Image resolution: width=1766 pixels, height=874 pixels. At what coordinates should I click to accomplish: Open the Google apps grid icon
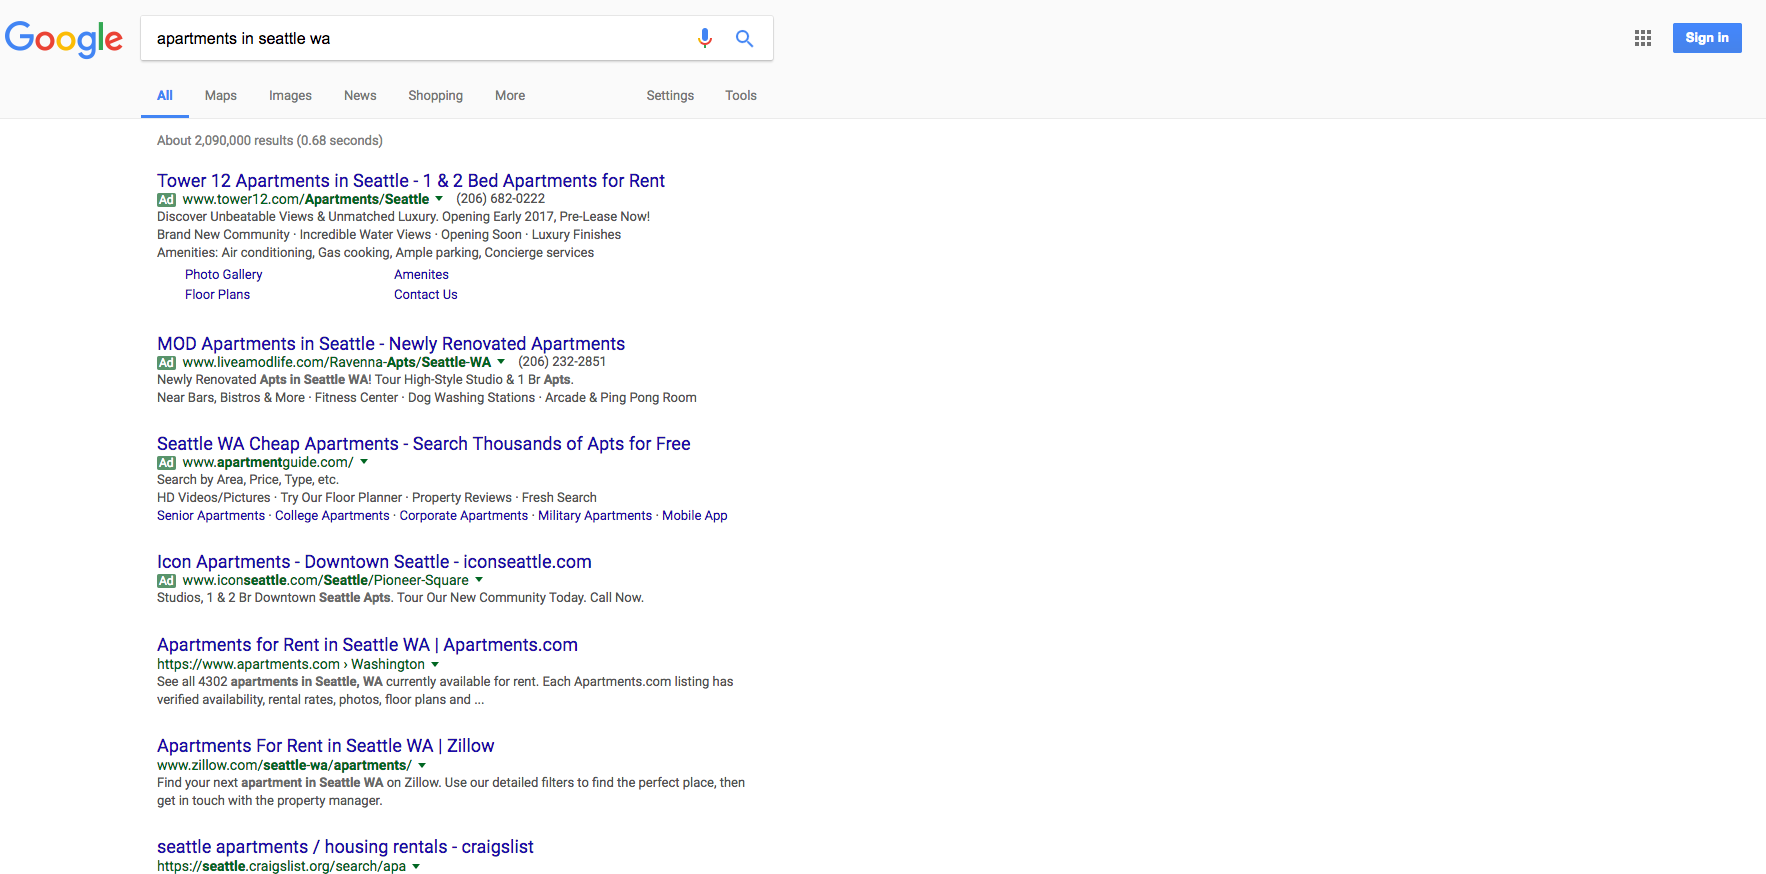[x=1643, y=38]
